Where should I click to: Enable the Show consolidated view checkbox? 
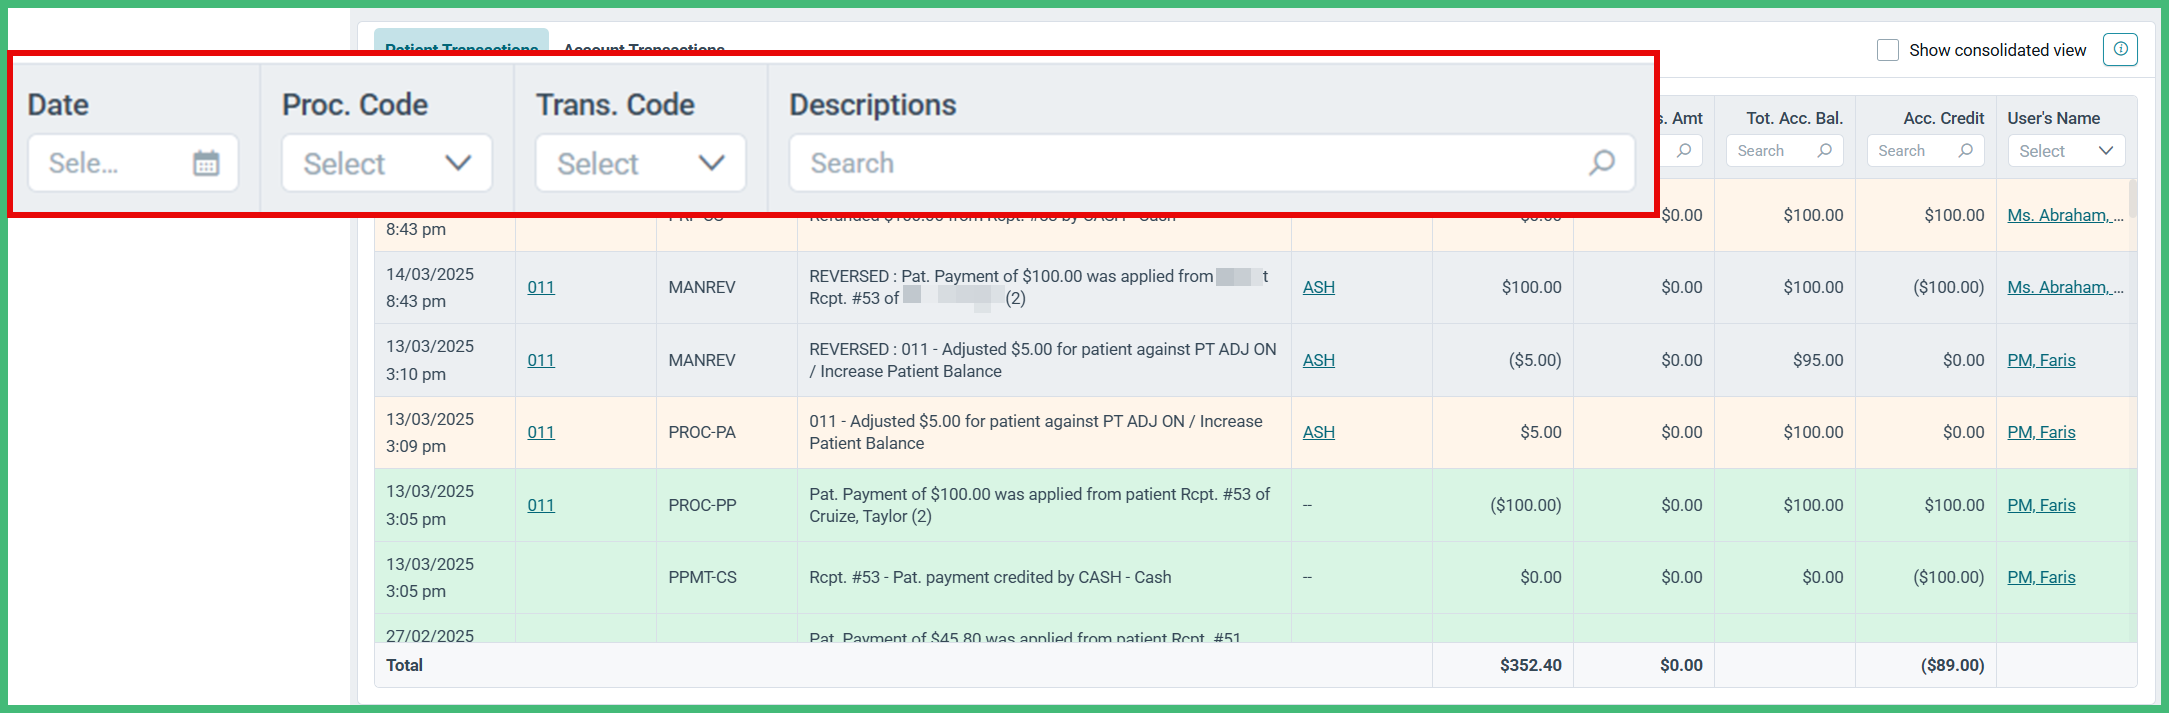click(x=1887, y=49)
